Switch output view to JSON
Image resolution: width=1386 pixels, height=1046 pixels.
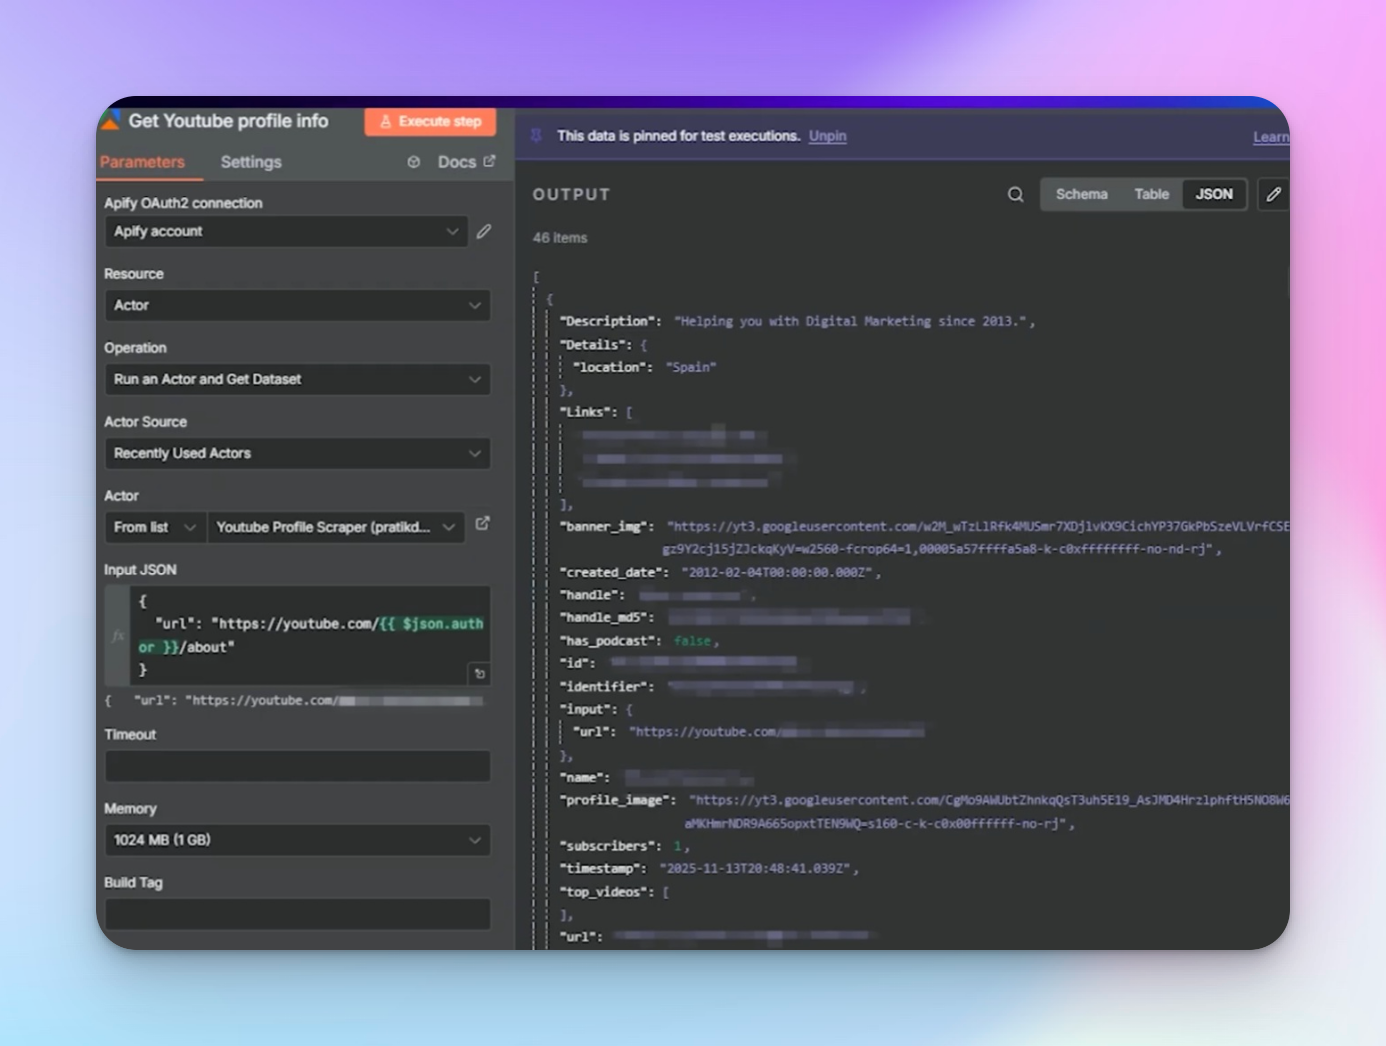tap(1214, 194)
